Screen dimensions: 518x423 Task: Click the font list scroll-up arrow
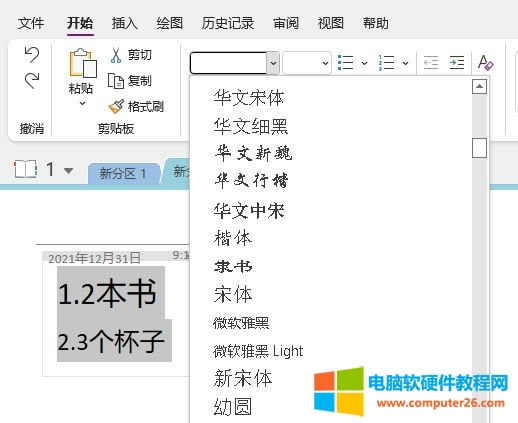[x=479, y=87]
